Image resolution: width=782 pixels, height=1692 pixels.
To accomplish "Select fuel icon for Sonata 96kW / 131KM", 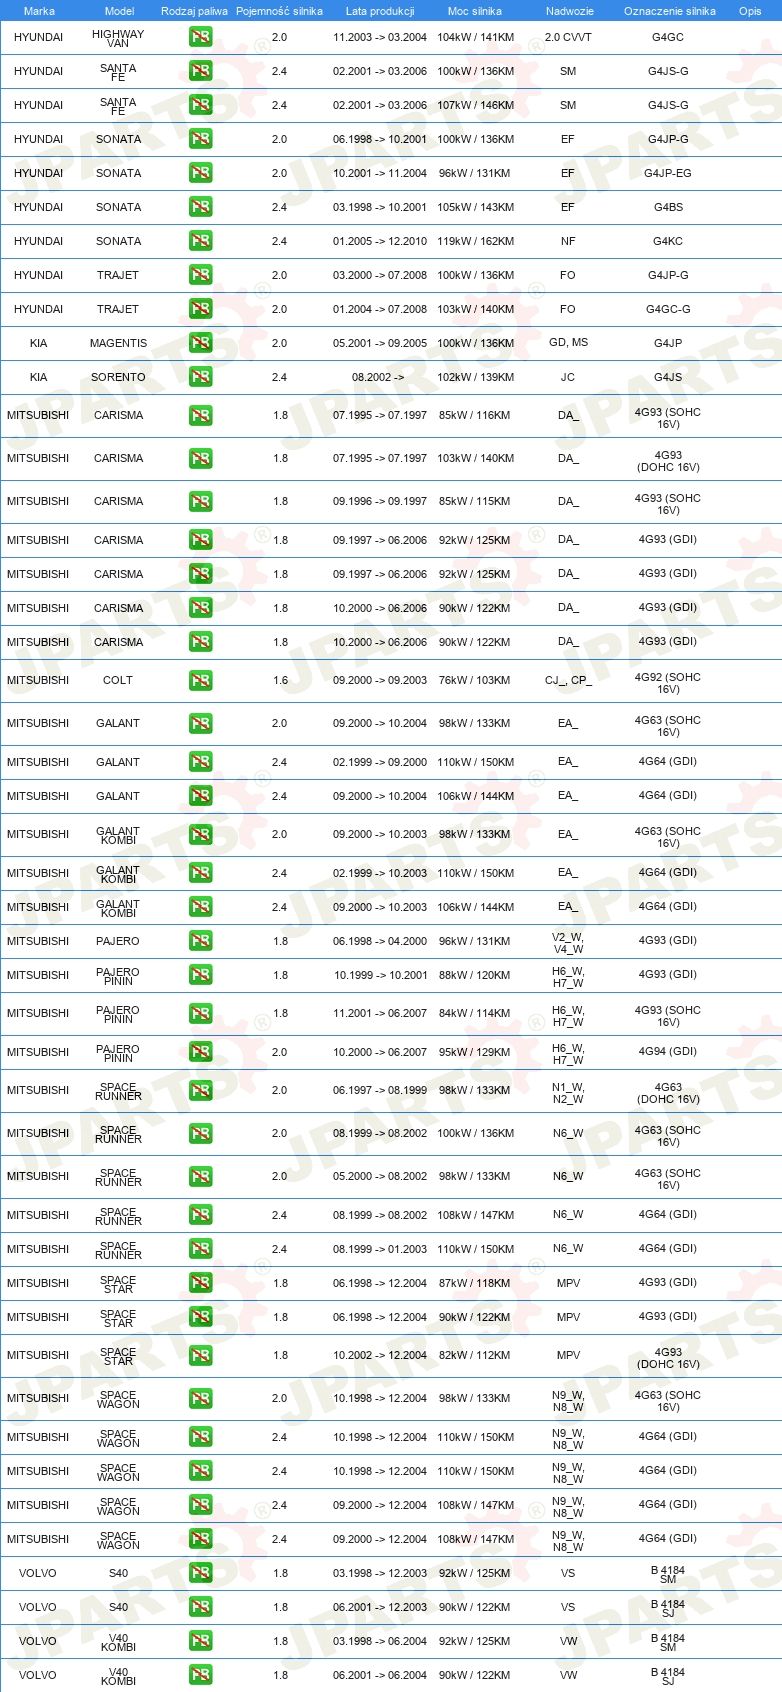I will coord(200,173).
